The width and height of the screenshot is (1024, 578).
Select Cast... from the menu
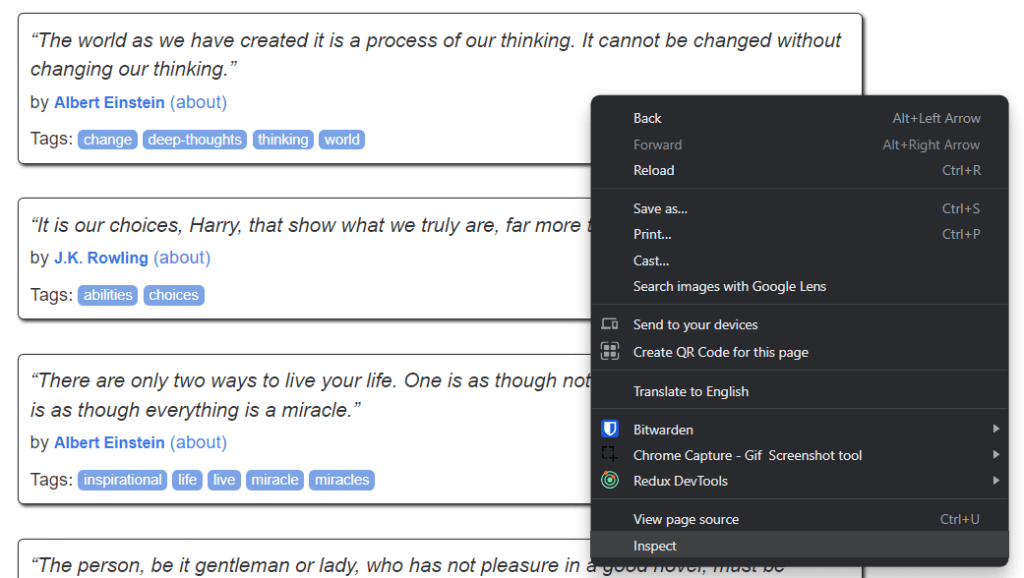pos(650,260)
